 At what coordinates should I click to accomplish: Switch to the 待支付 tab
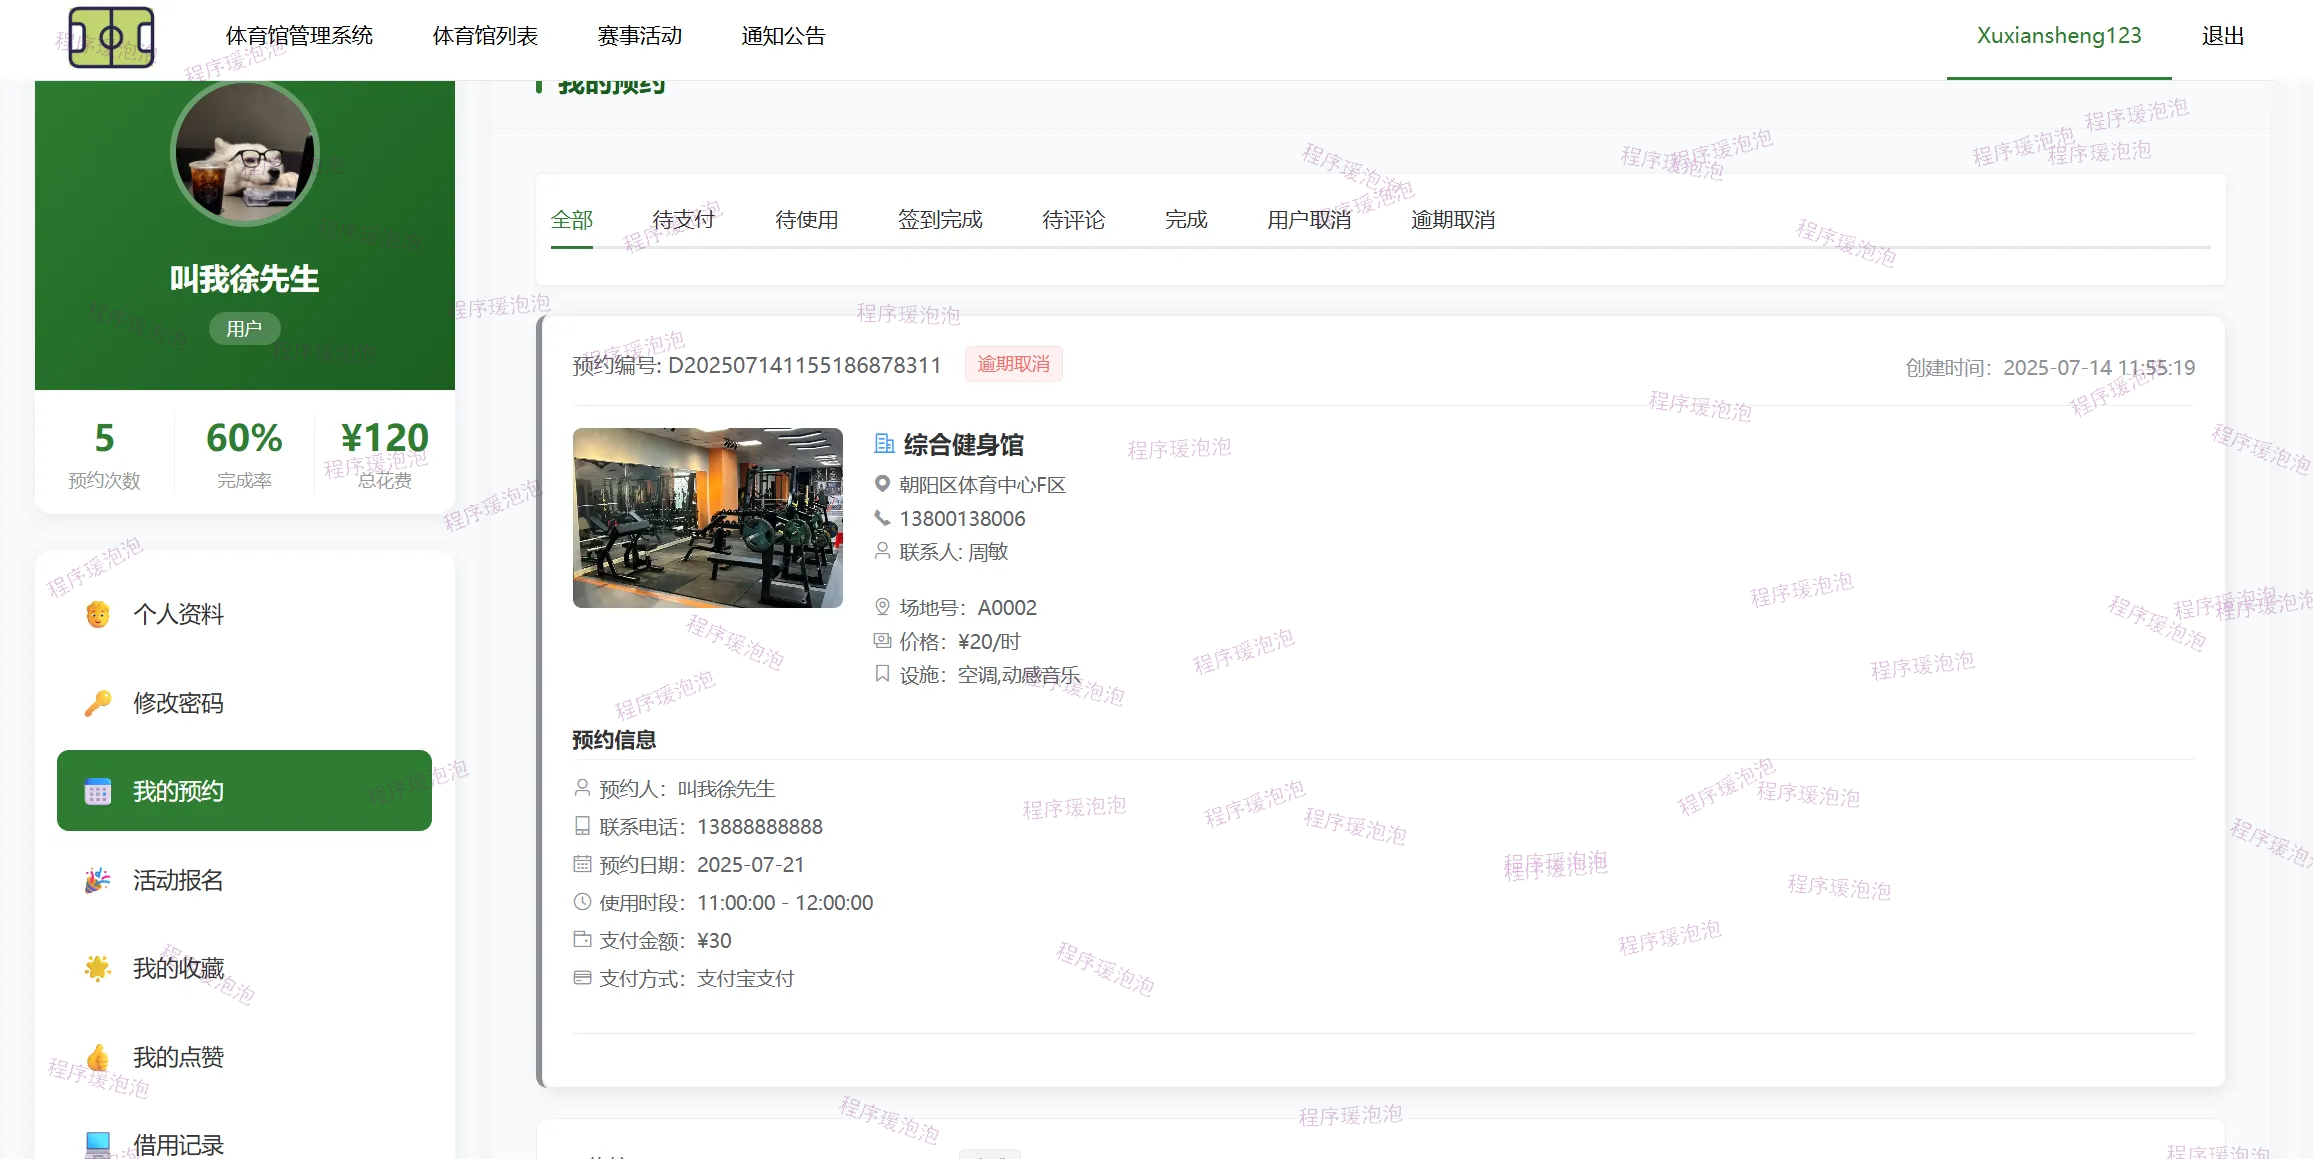point(684,220)
